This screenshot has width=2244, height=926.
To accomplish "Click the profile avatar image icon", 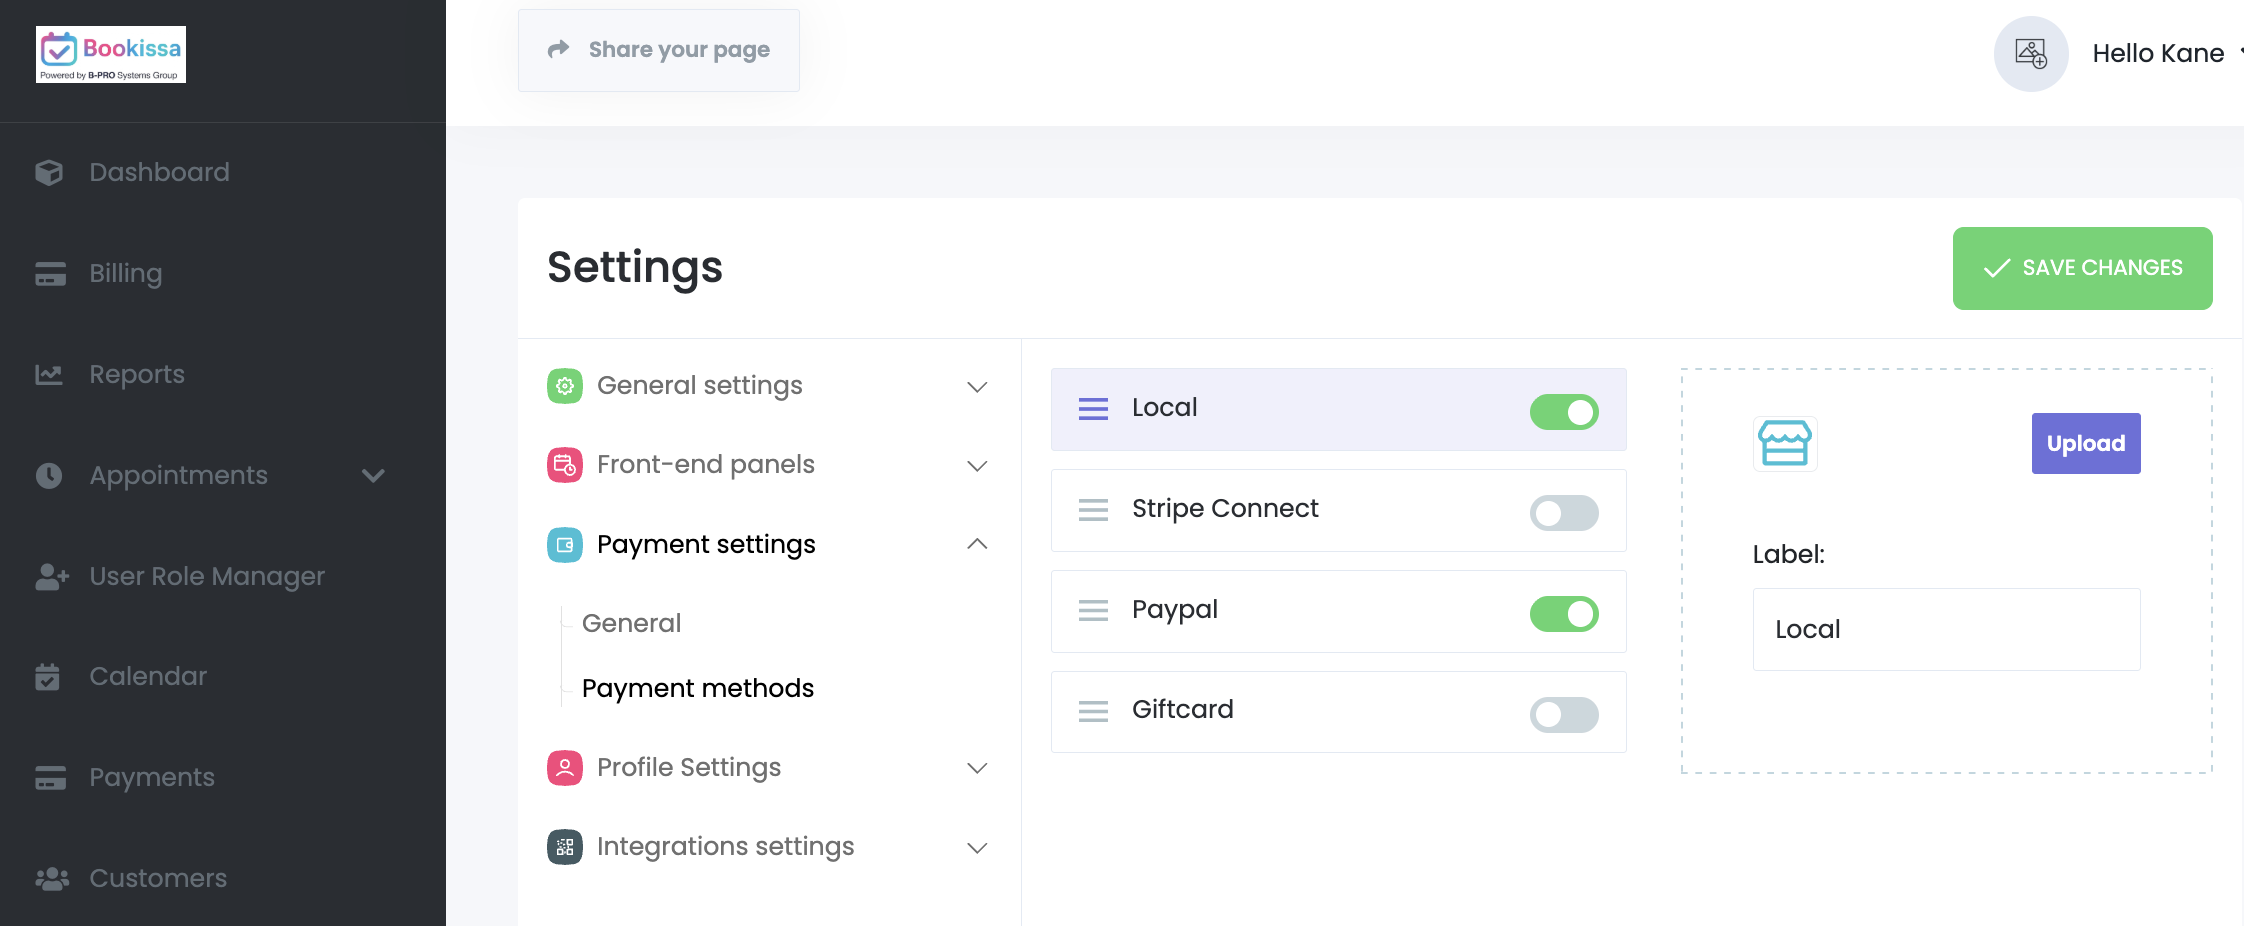I will (x=2030, y=54).
